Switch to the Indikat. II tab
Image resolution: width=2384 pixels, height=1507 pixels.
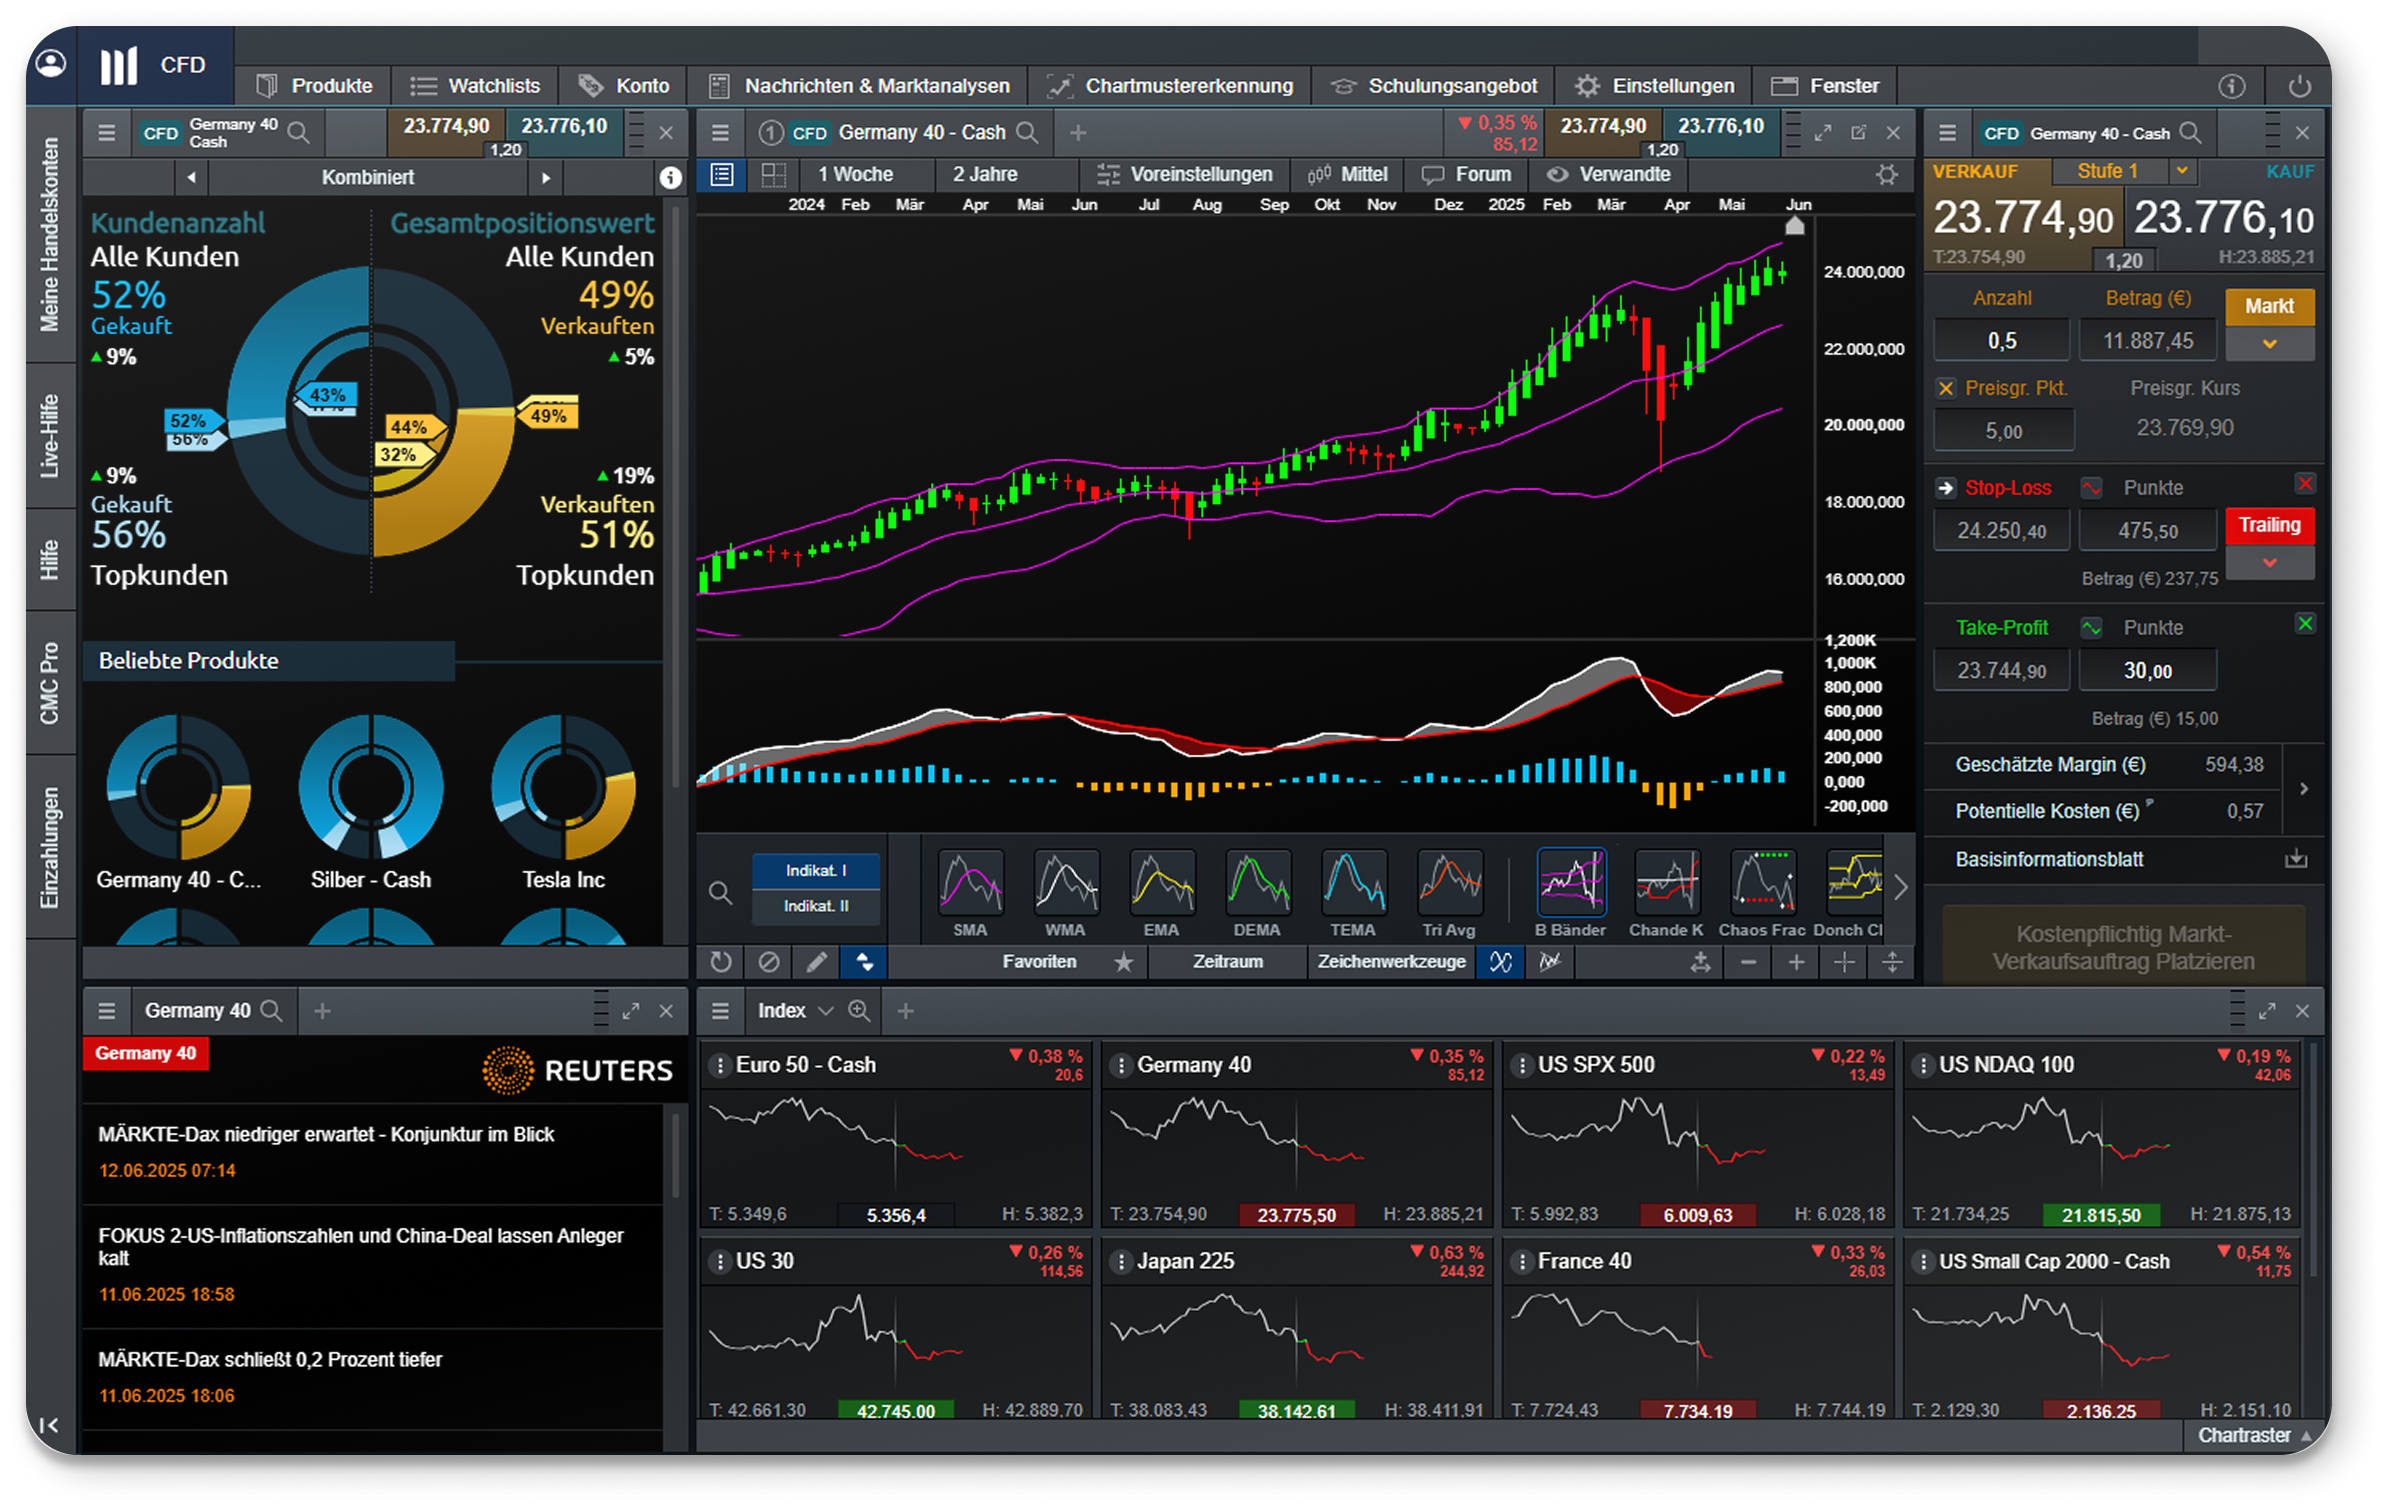coord(815,906)
